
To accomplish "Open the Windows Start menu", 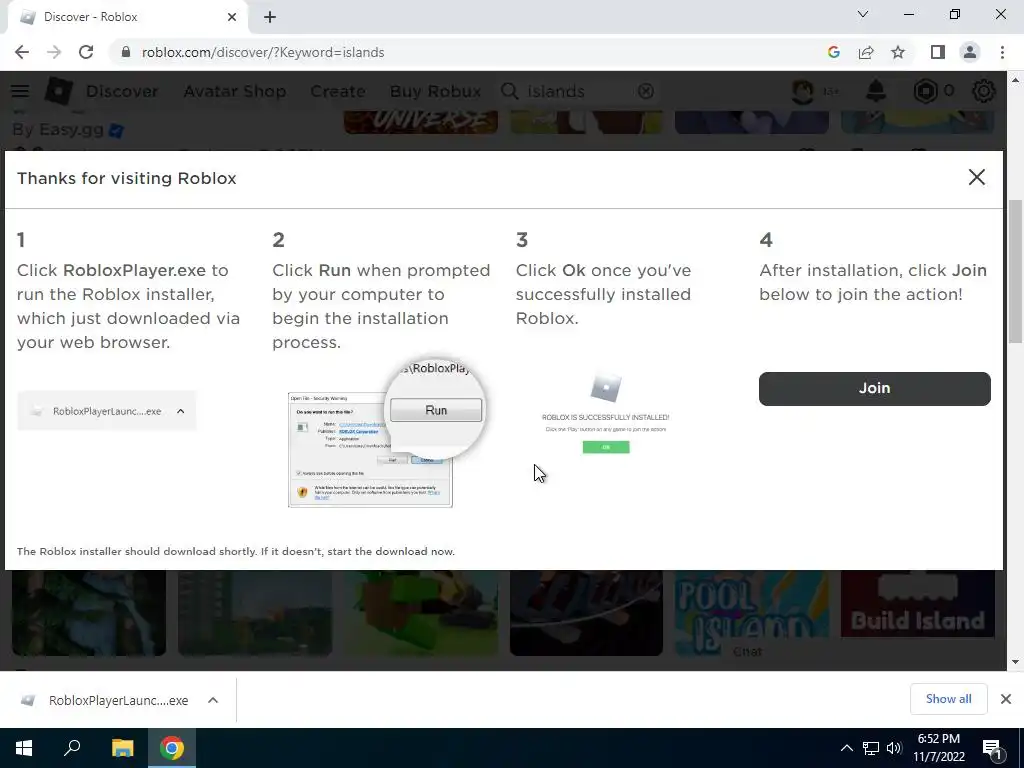I will pos(24,748).
